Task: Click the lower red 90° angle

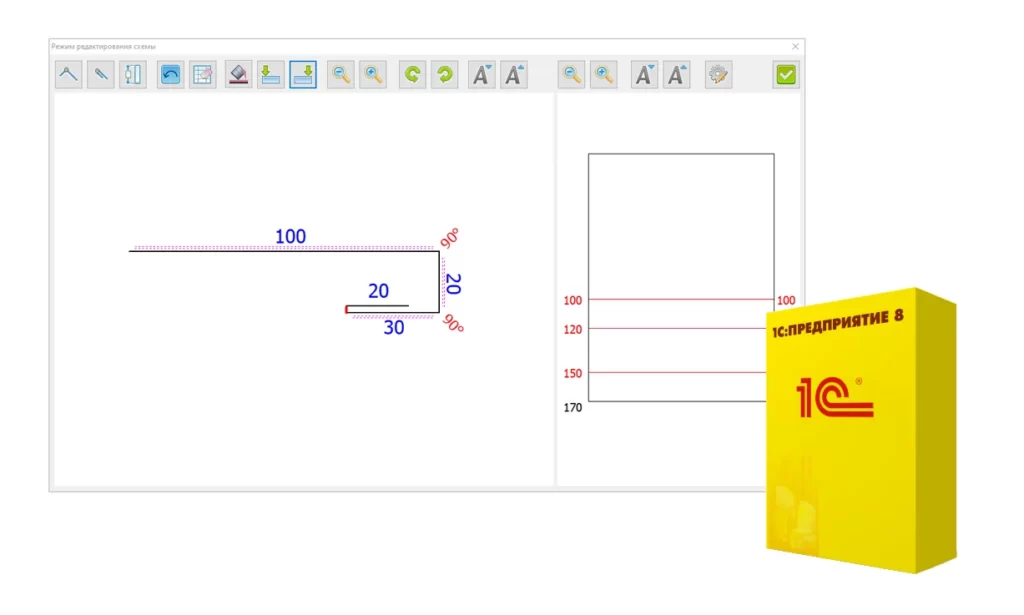Action: tap(453, 323)
